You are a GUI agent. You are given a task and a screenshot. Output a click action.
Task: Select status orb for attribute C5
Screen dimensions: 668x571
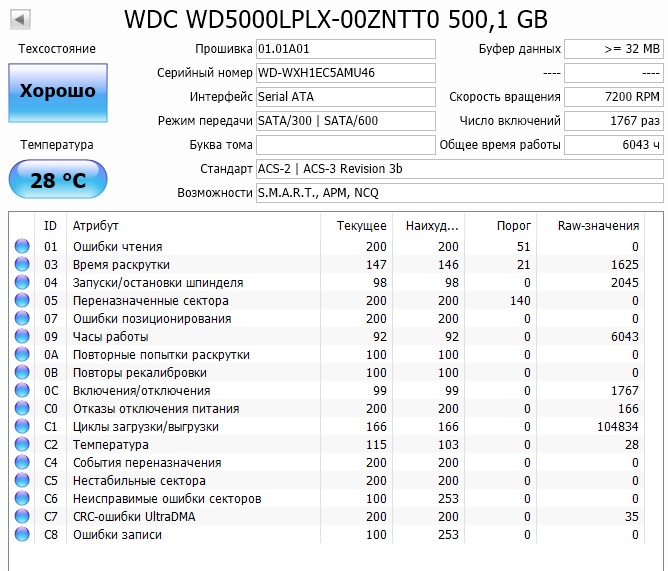[x=22, y=480]
